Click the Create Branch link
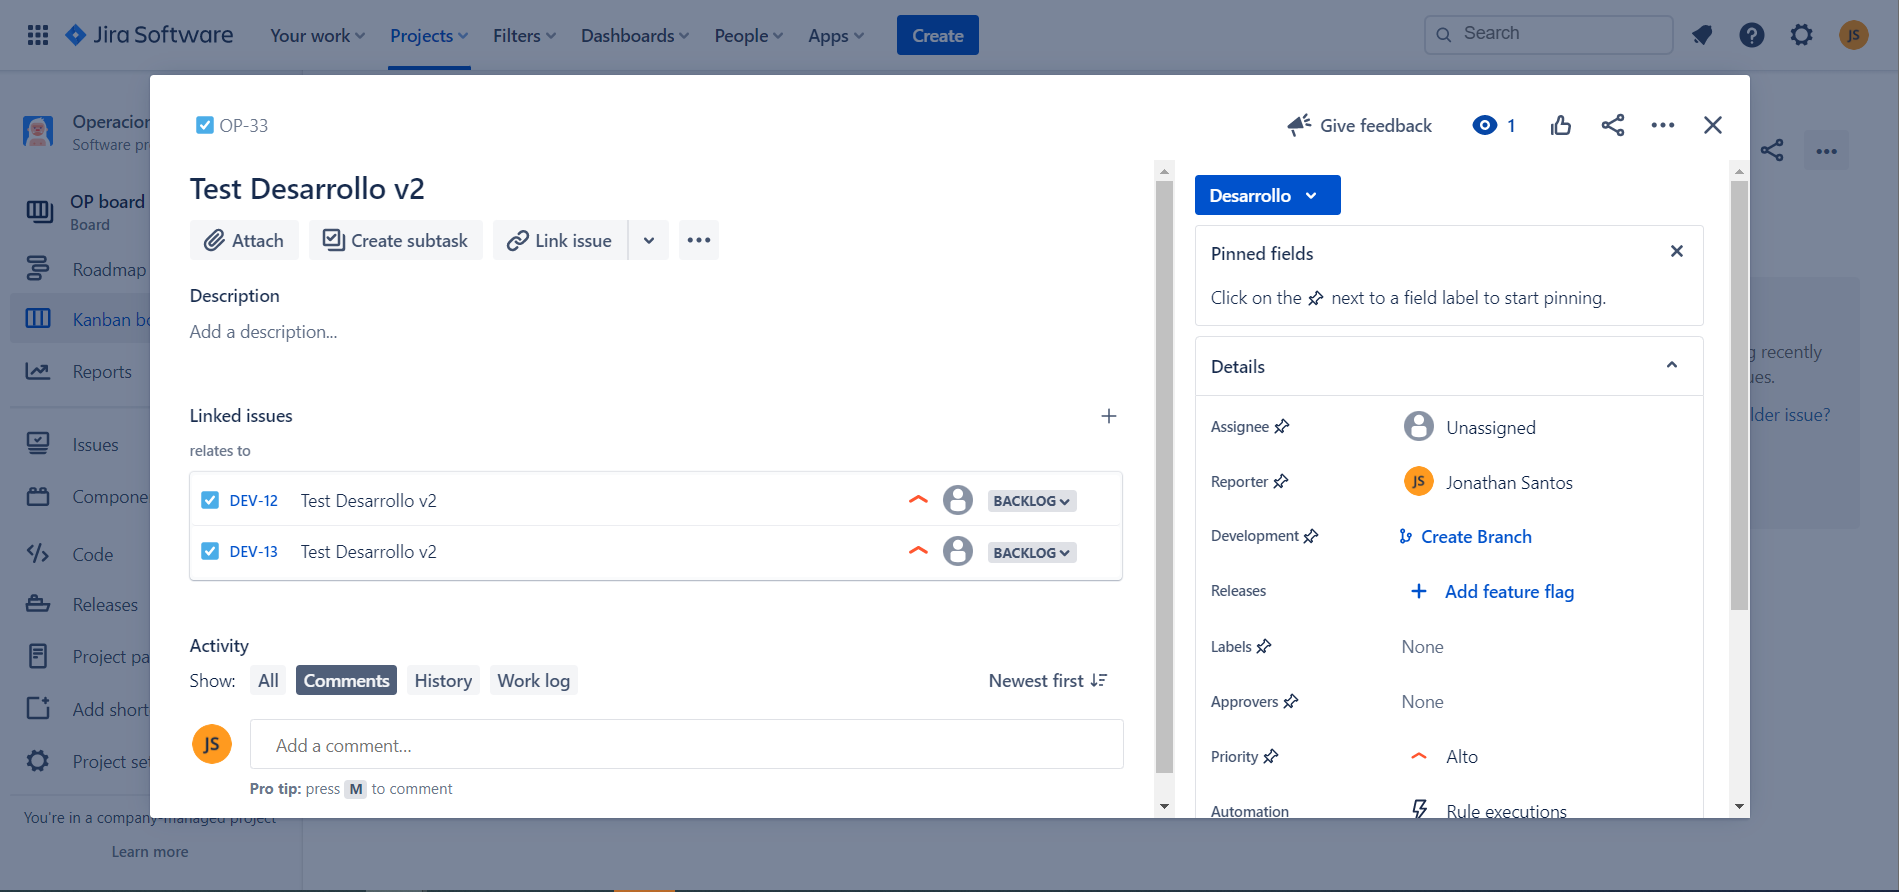The width and height of the screenshot is (1899, 892). click(x=1476, y=537)
